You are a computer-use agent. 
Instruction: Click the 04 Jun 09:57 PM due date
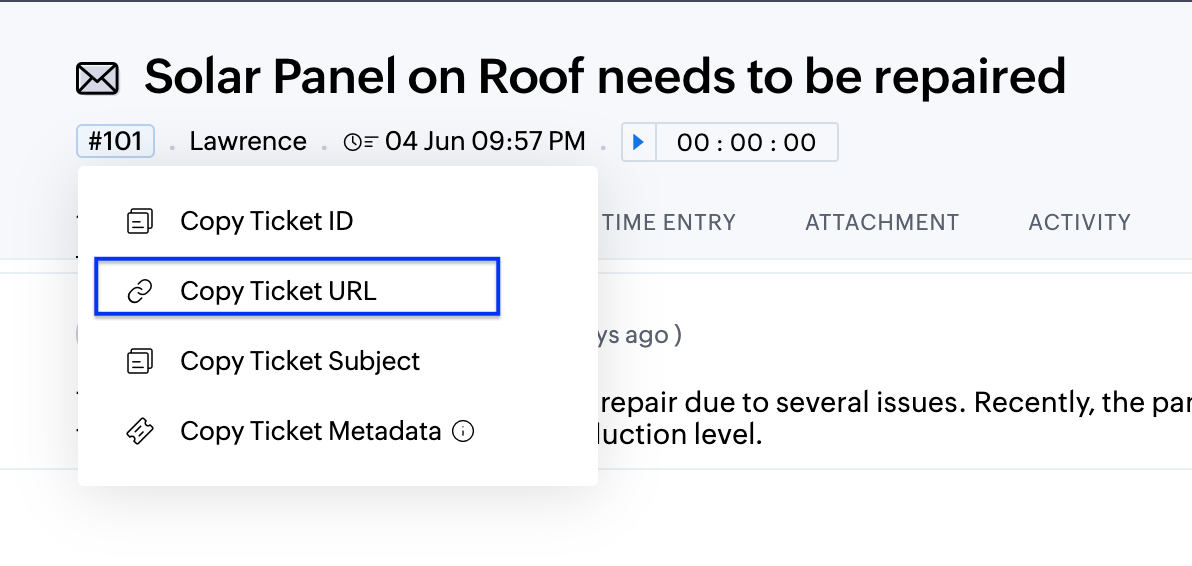coord(485,142)
